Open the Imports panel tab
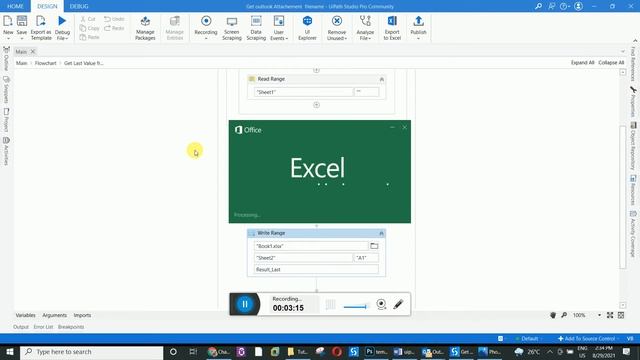640x360 pixels. point(82,315)
